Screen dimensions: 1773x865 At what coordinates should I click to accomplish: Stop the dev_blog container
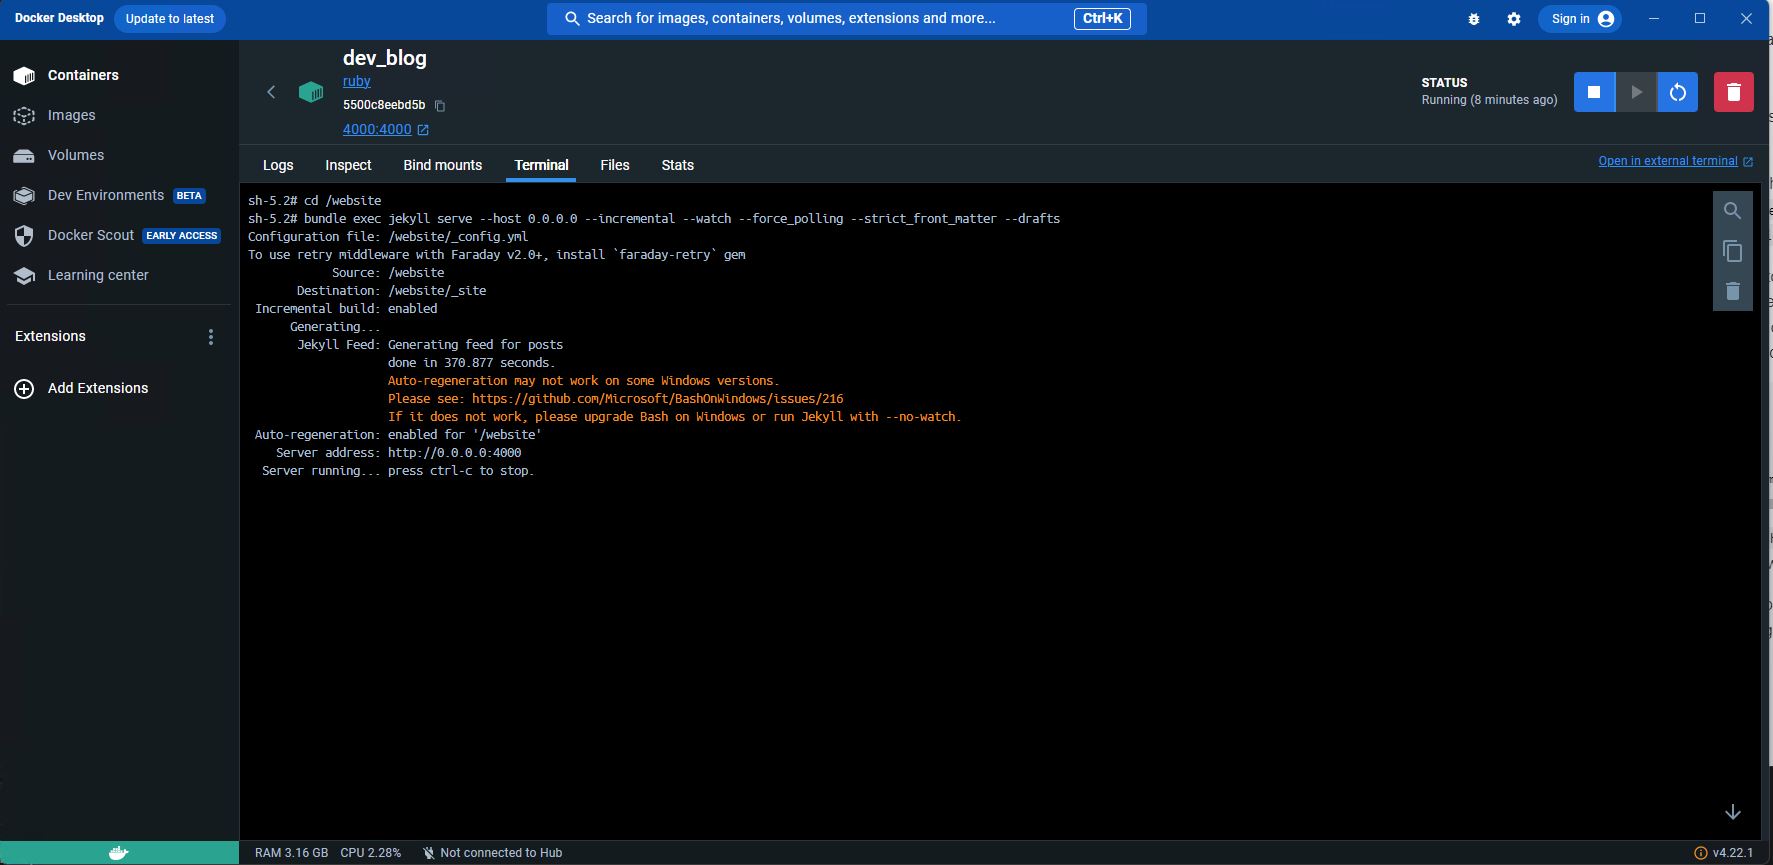(x=1594, y=92)
